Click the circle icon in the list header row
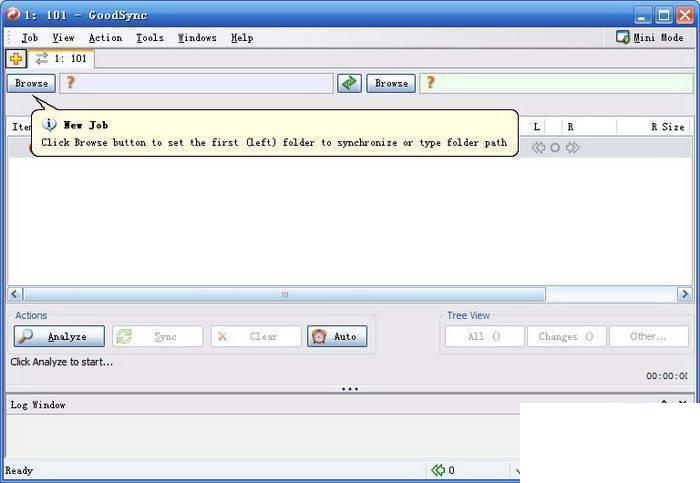The width and height of the screenshot is (700, 483). [555, 148]
